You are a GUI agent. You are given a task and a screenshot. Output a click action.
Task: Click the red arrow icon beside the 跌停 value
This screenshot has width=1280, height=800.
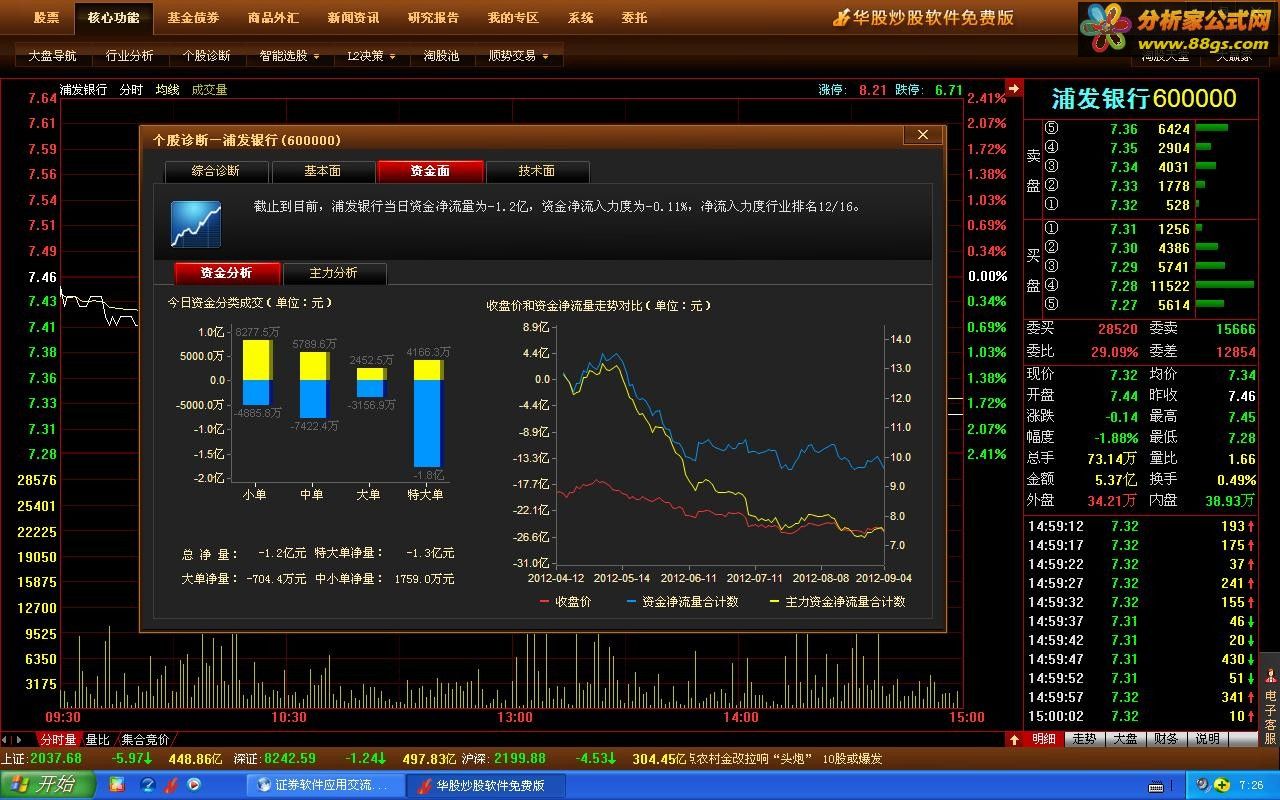tap(1014, 89)
